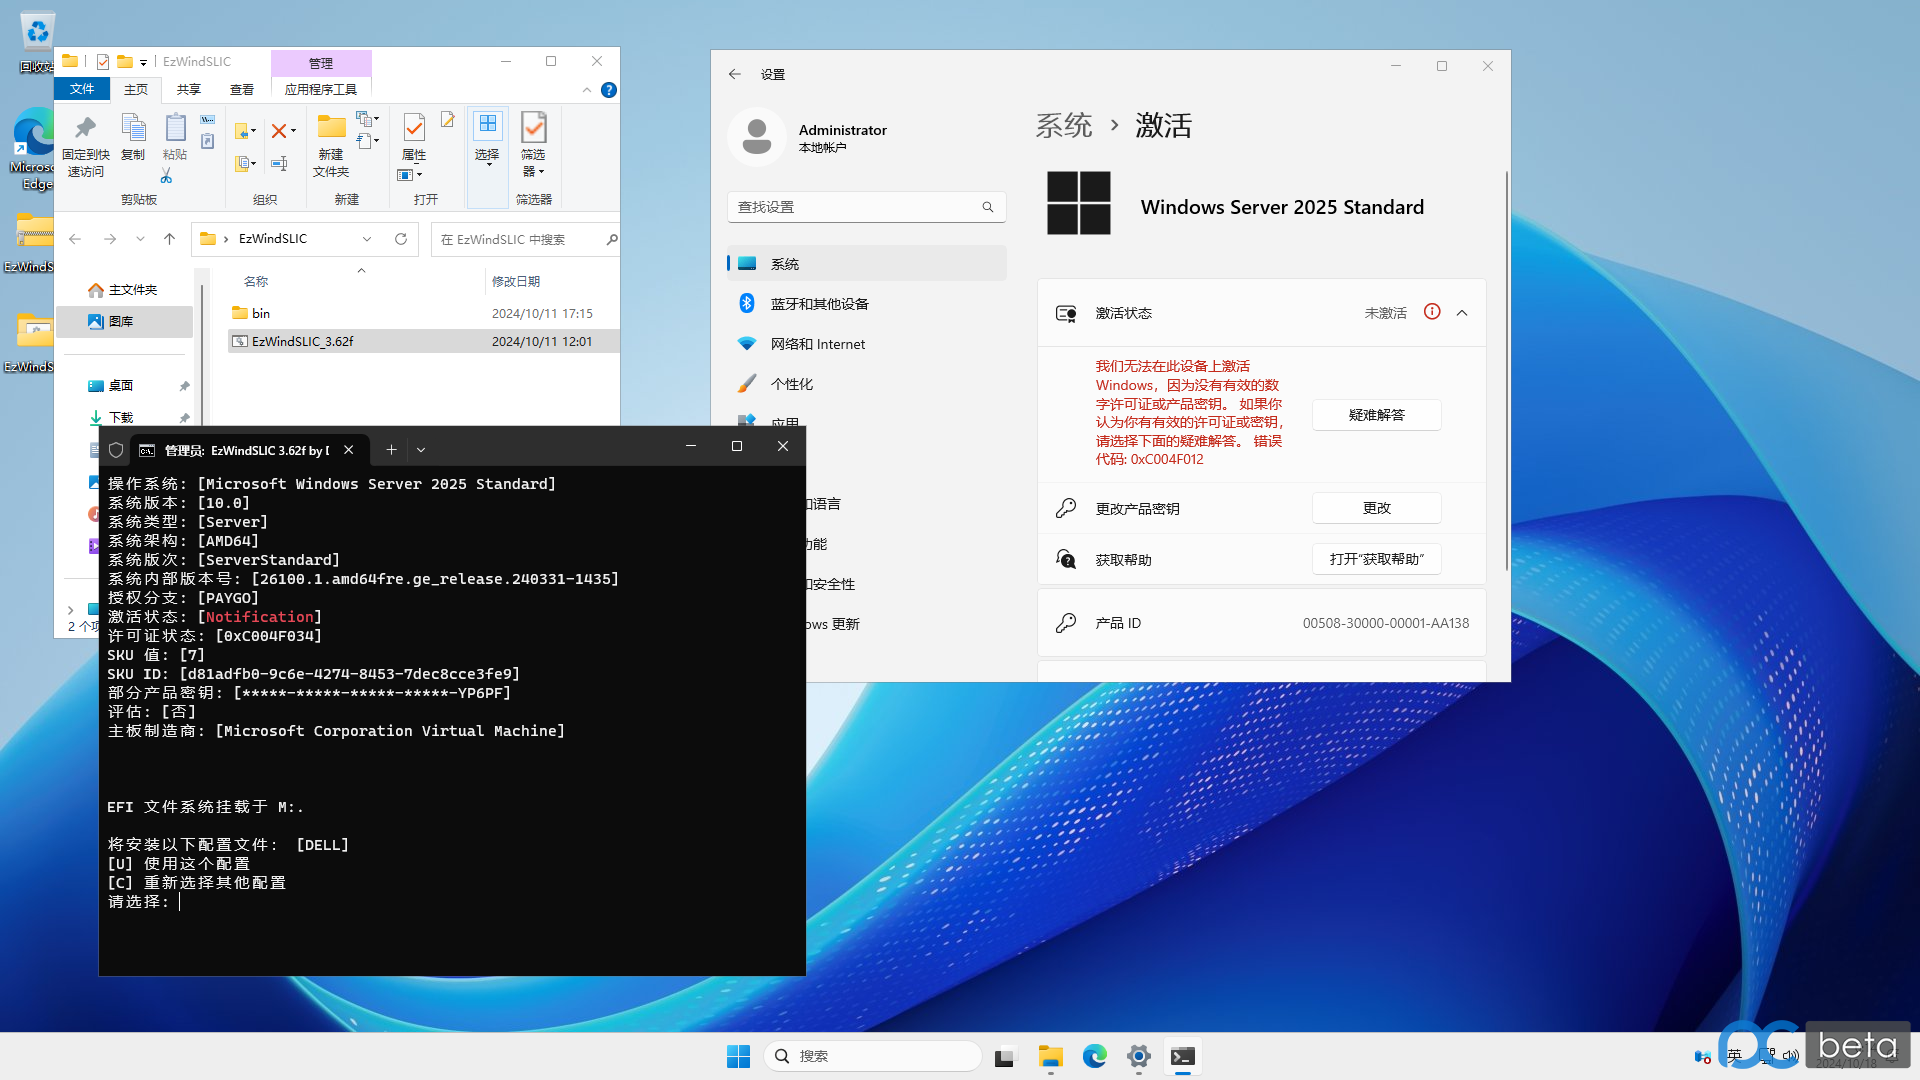The width and height of the screenshot is (1920, 1080).
Task: Click the 打开"获取帮助" button
Action: point(1376,559)
